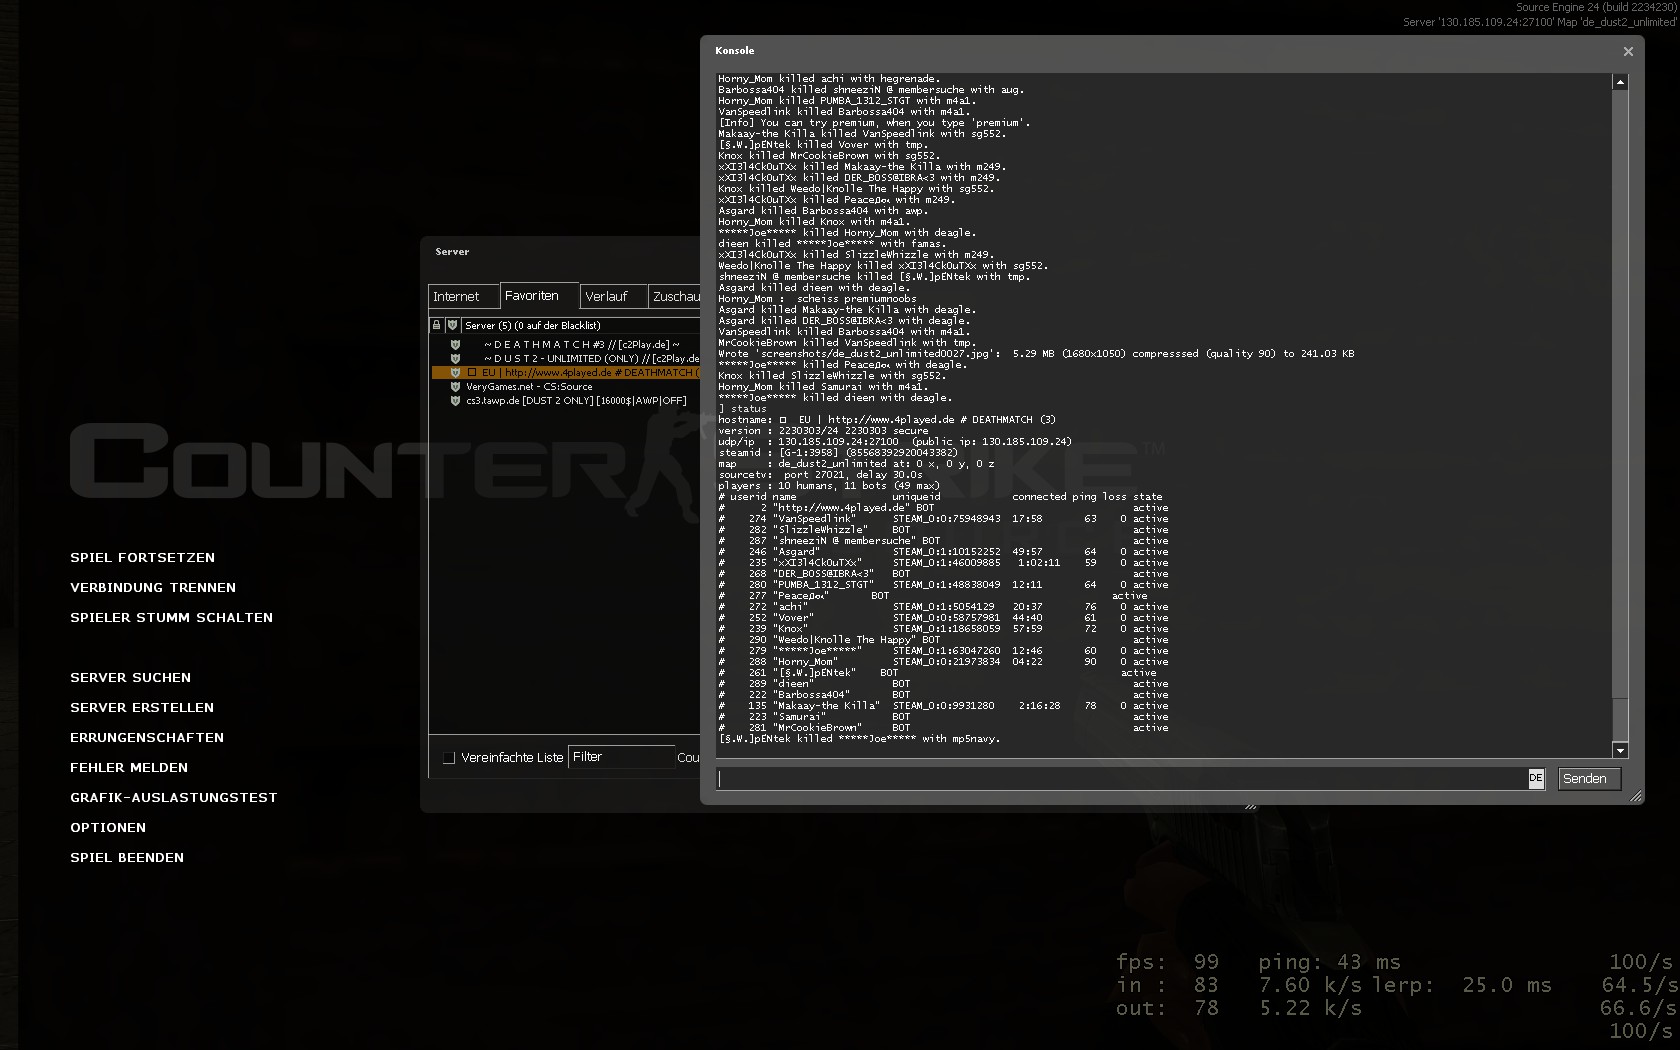Click console line 'hostname: EU | http://www.4played.de'
1680x1050 pixels.
click(886, 420)
